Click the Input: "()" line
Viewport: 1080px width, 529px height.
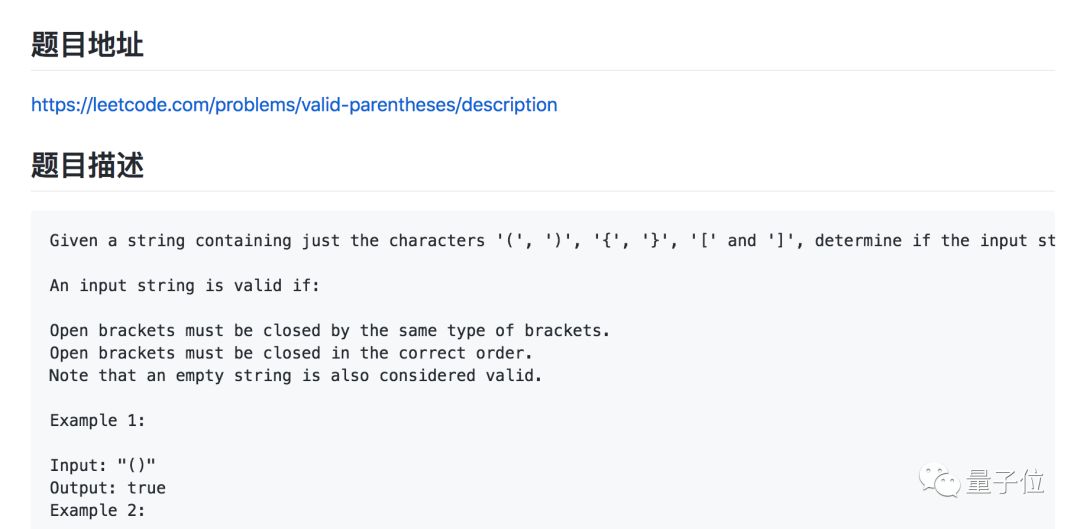coord(103,465)
